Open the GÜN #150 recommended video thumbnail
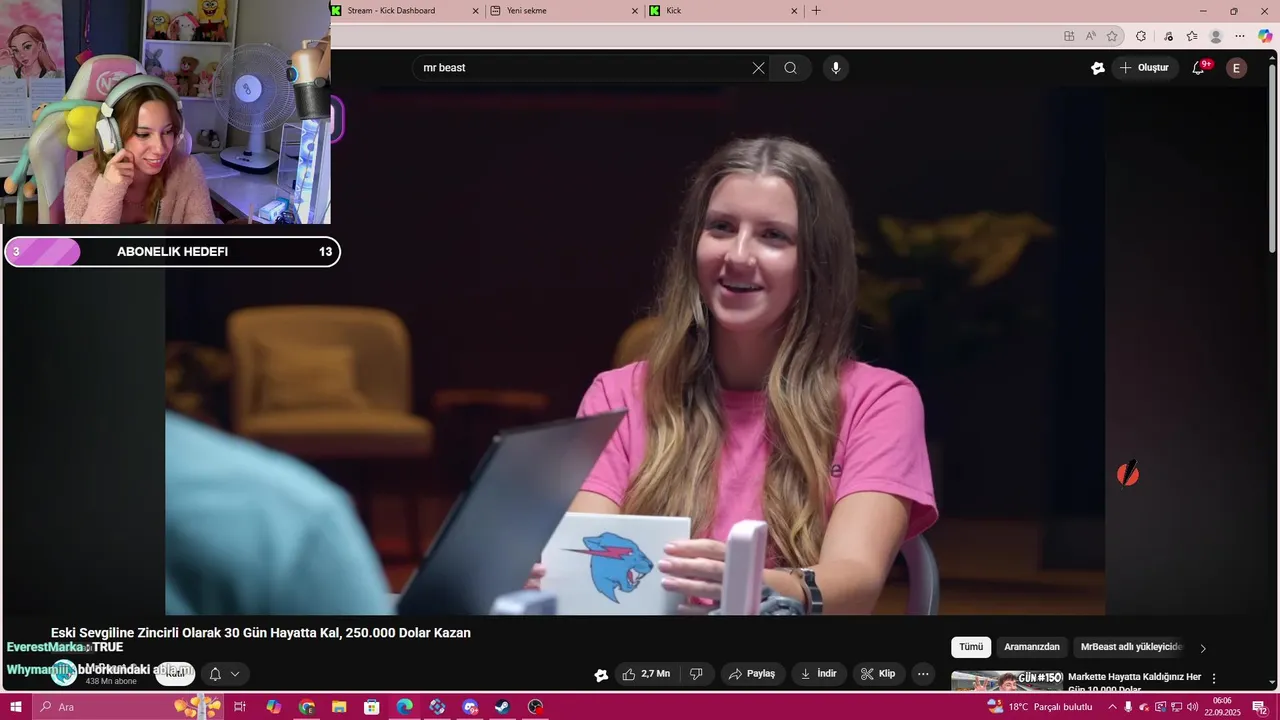1280x720 pixels. (x=1007, y=681)
